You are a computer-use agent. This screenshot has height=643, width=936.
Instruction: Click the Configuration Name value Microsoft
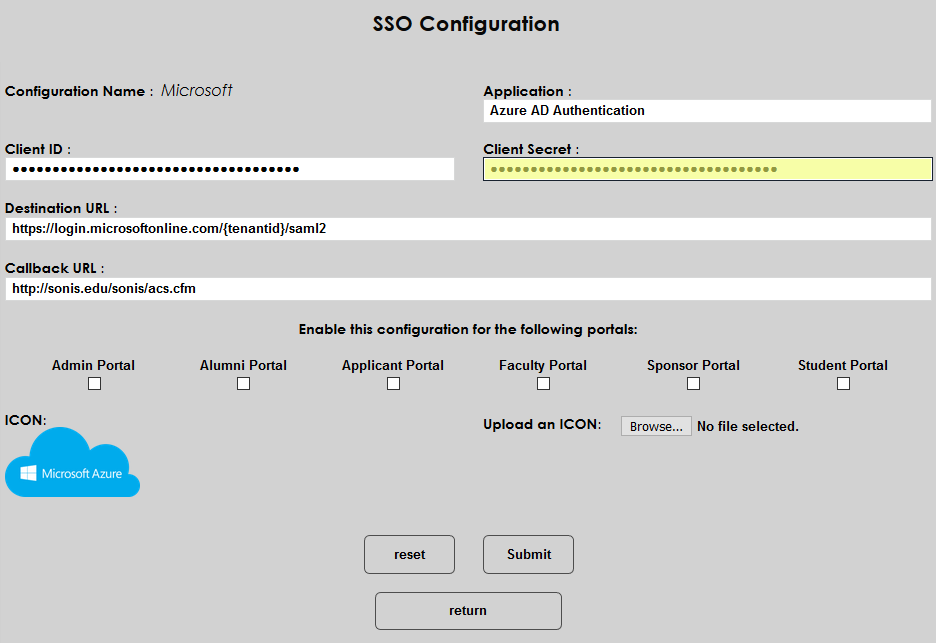[x=197, y=91]
